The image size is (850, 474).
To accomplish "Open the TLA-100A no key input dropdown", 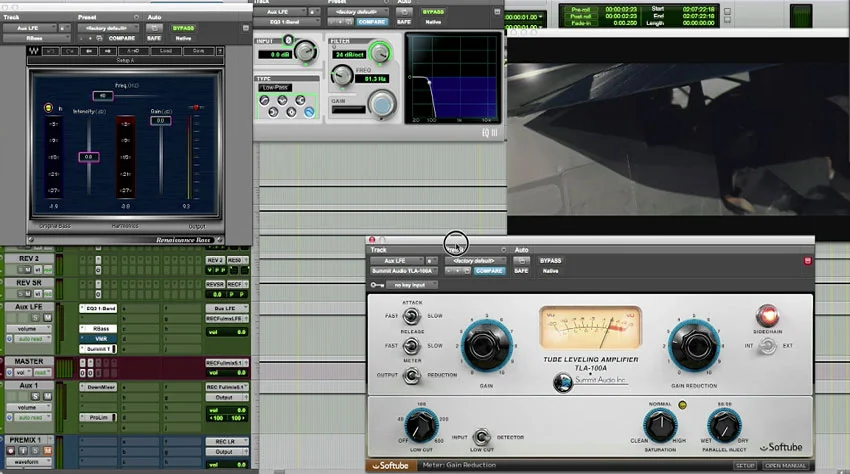I will click(x=411, y=285).
